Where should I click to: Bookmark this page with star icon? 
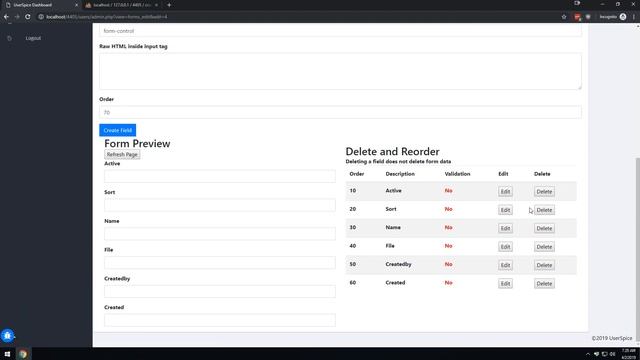564,17
